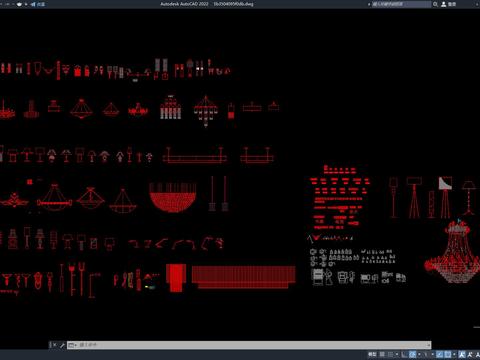Open the polar tracking angle dropdown arrow
Viewport: 480px width, 360px height.
(419, 354)
